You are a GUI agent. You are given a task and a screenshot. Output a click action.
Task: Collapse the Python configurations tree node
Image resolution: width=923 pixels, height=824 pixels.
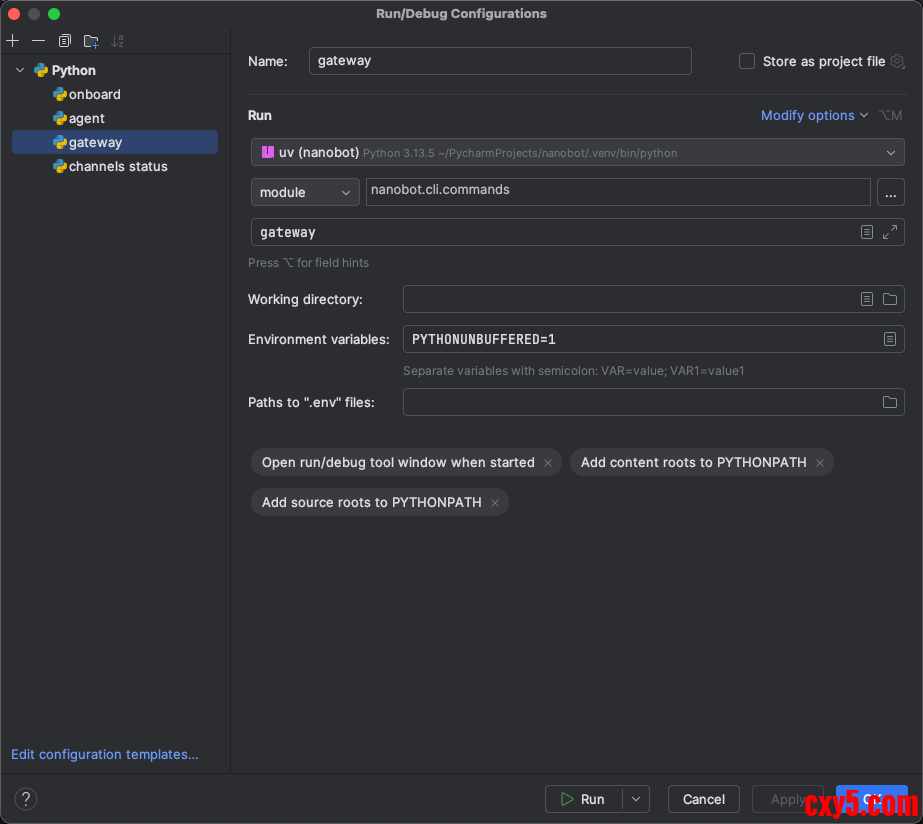point(20,70)
